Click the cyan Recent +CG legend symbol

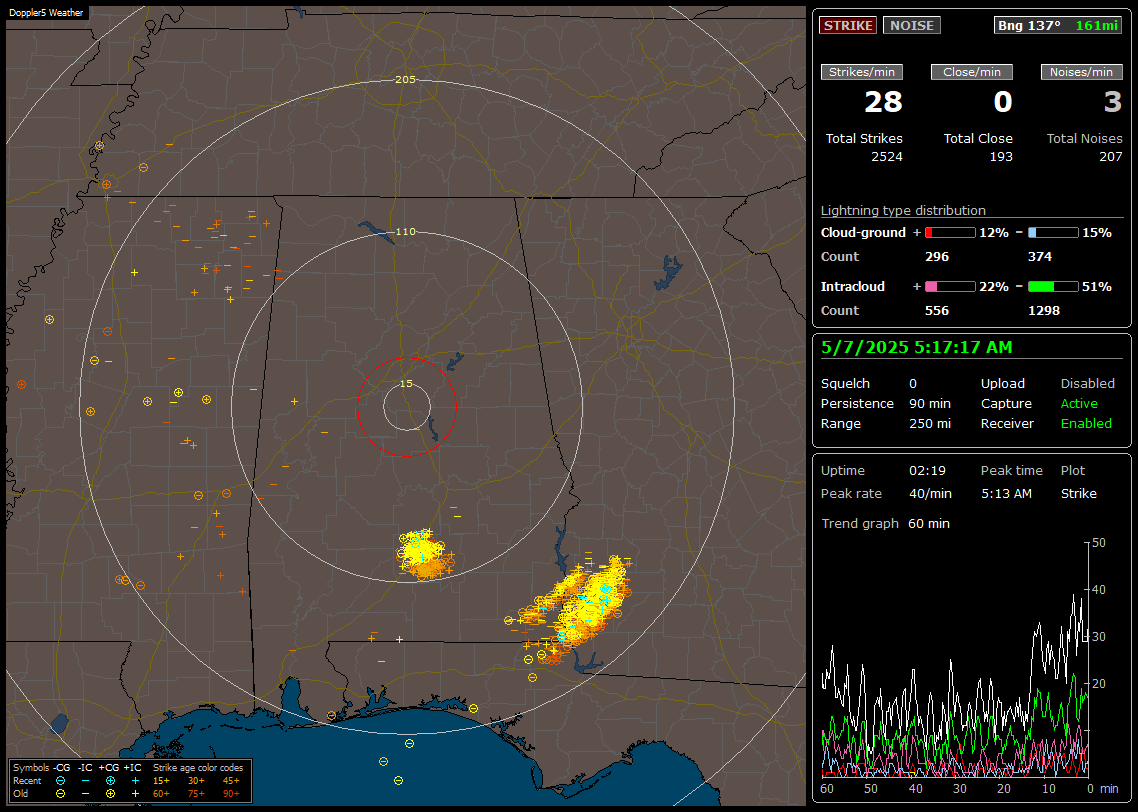pos(110,781)
